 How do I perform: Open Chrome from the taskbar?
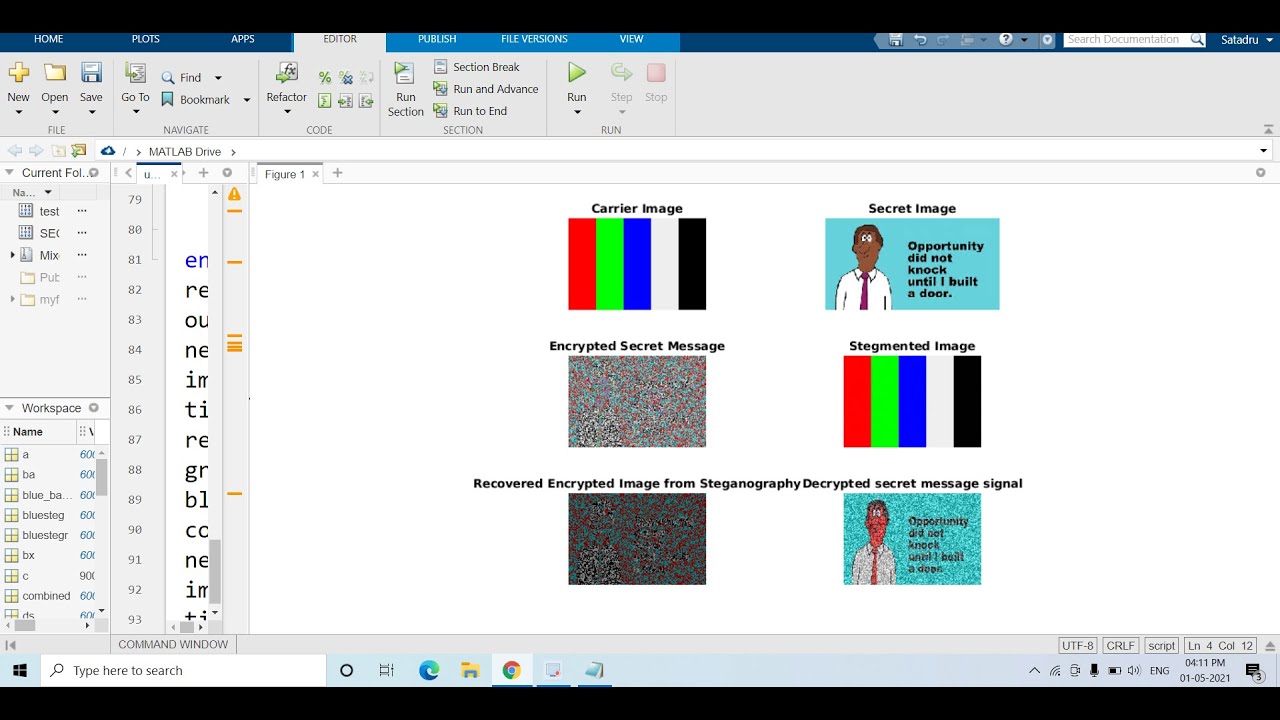pos(511,670)
